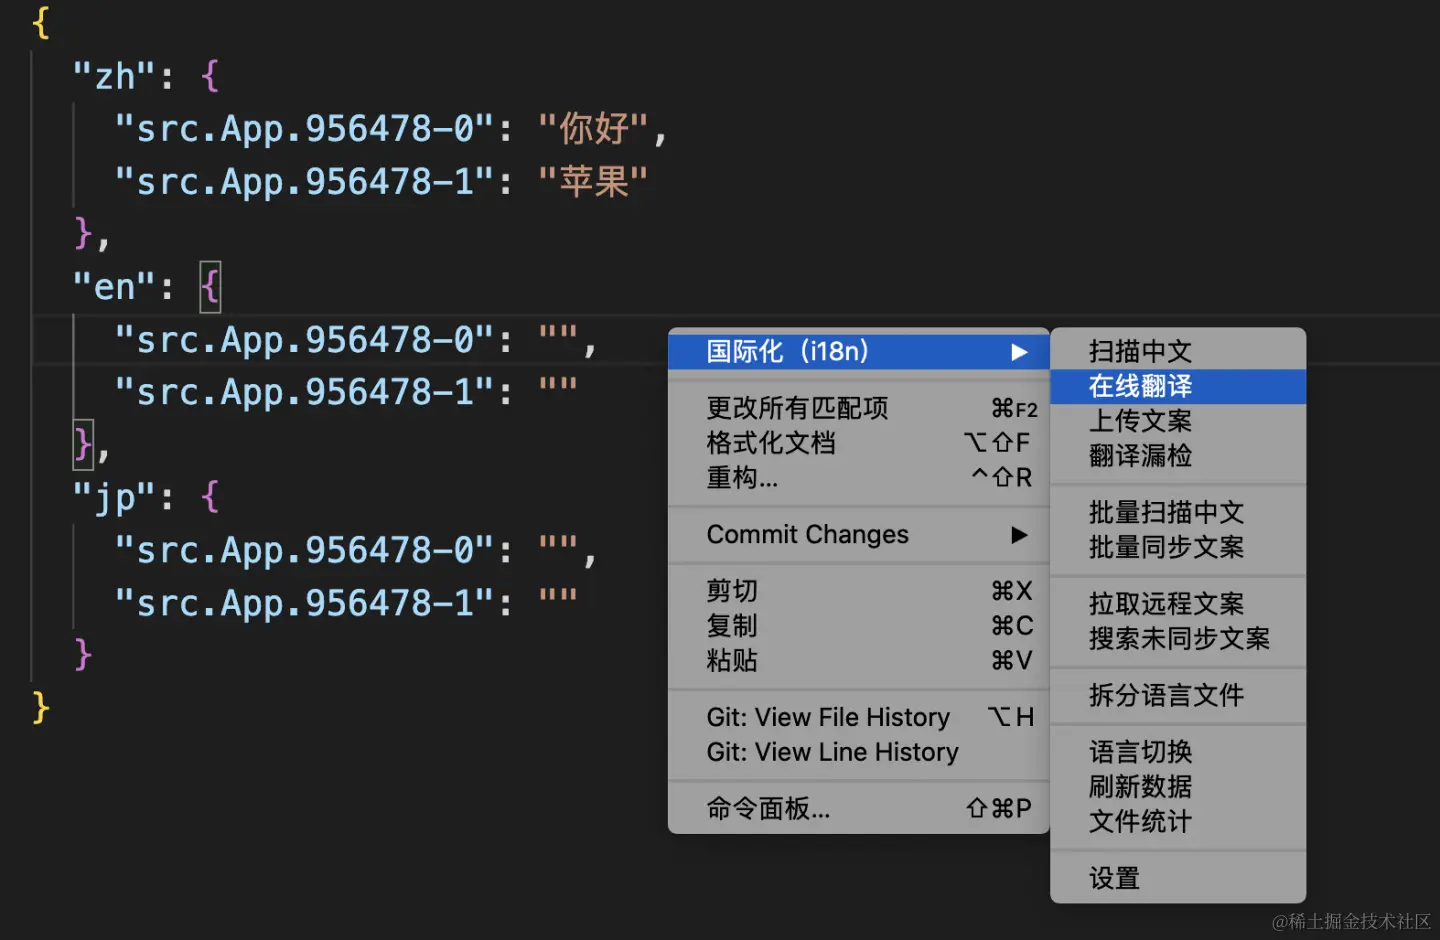Click the highlighted closing brace of en block

[83, 445]
